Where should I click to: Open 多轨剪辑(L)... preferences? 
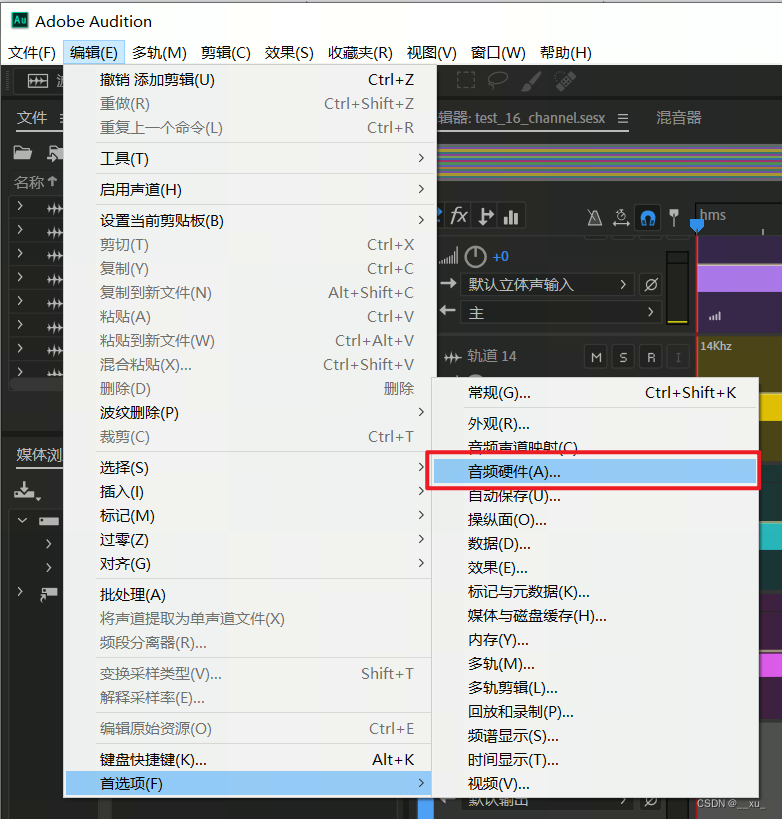click(x=595, y=688)
